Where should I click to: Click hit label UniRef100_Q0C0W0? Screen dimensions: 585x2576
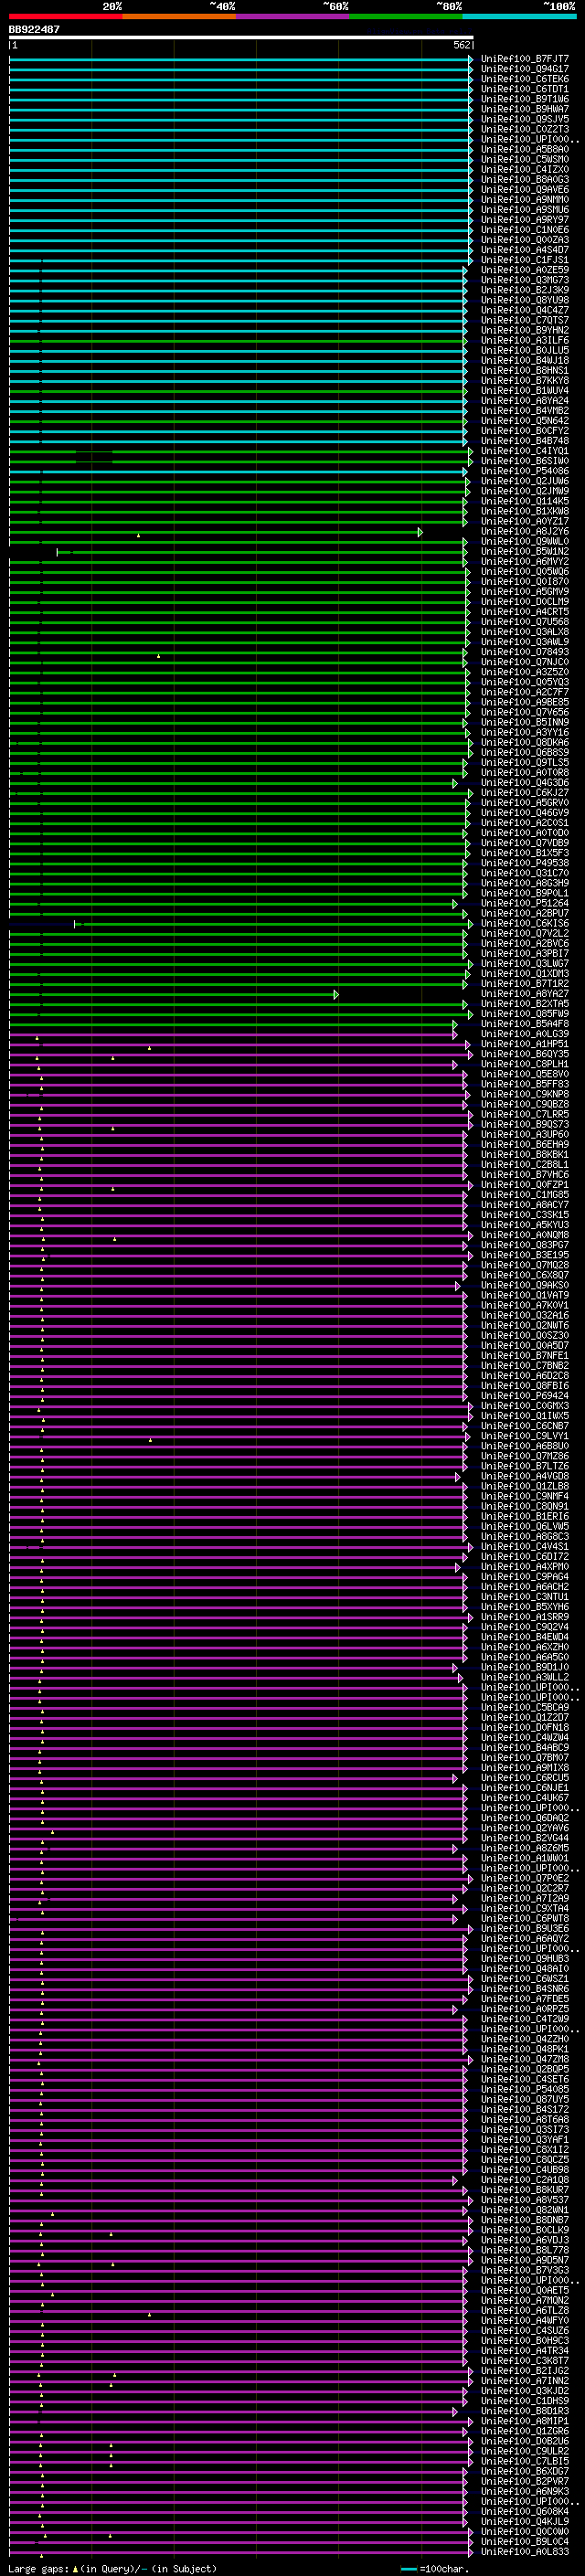[x=525, y=2531]
